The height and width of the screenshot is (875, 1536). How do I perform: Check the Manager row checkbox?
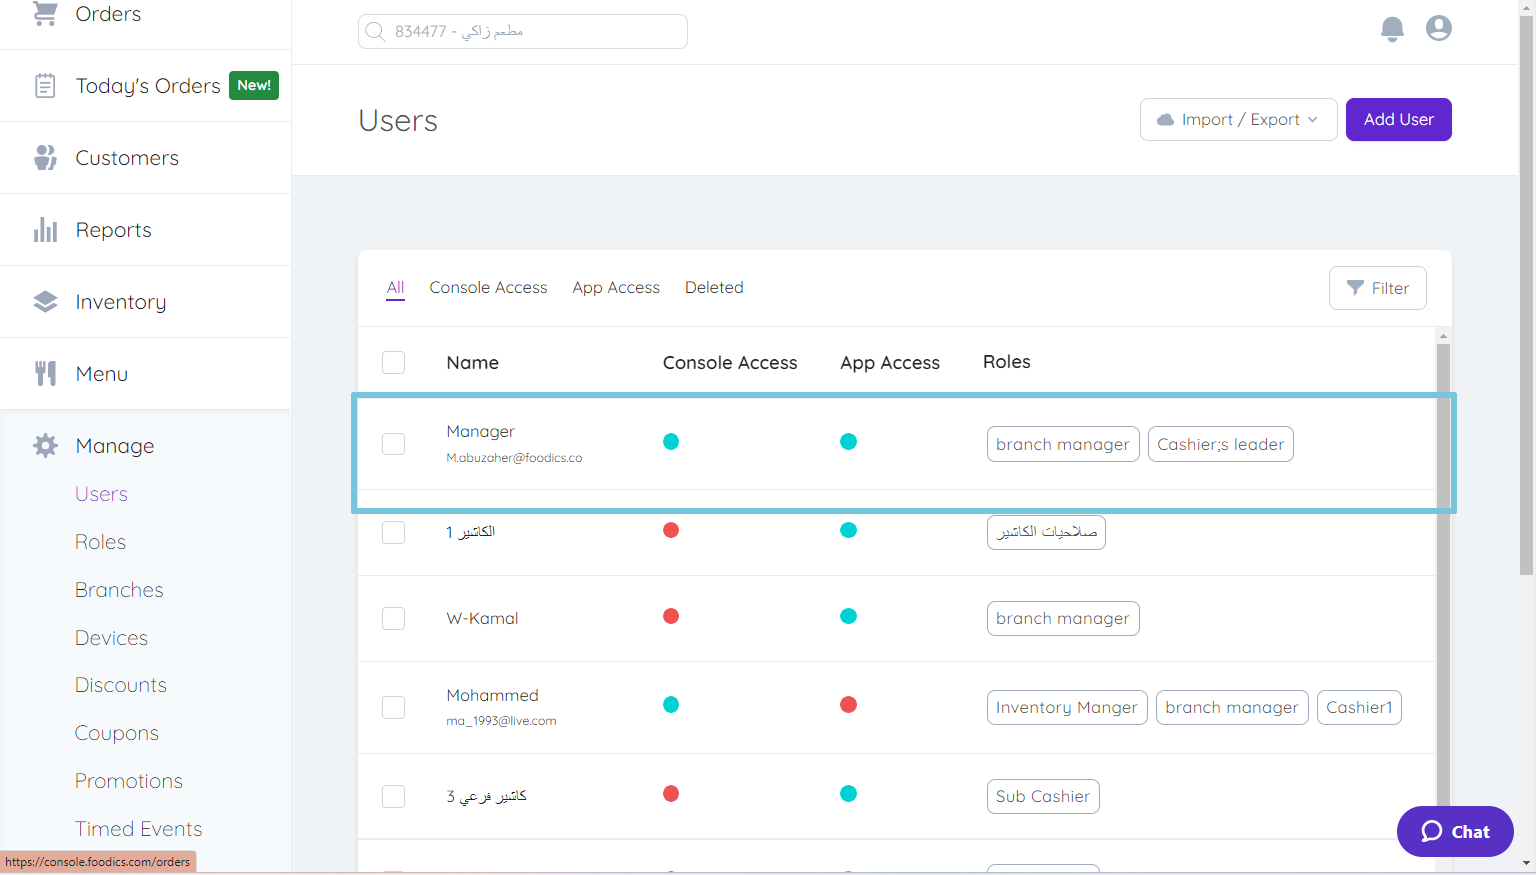(394, 443)
